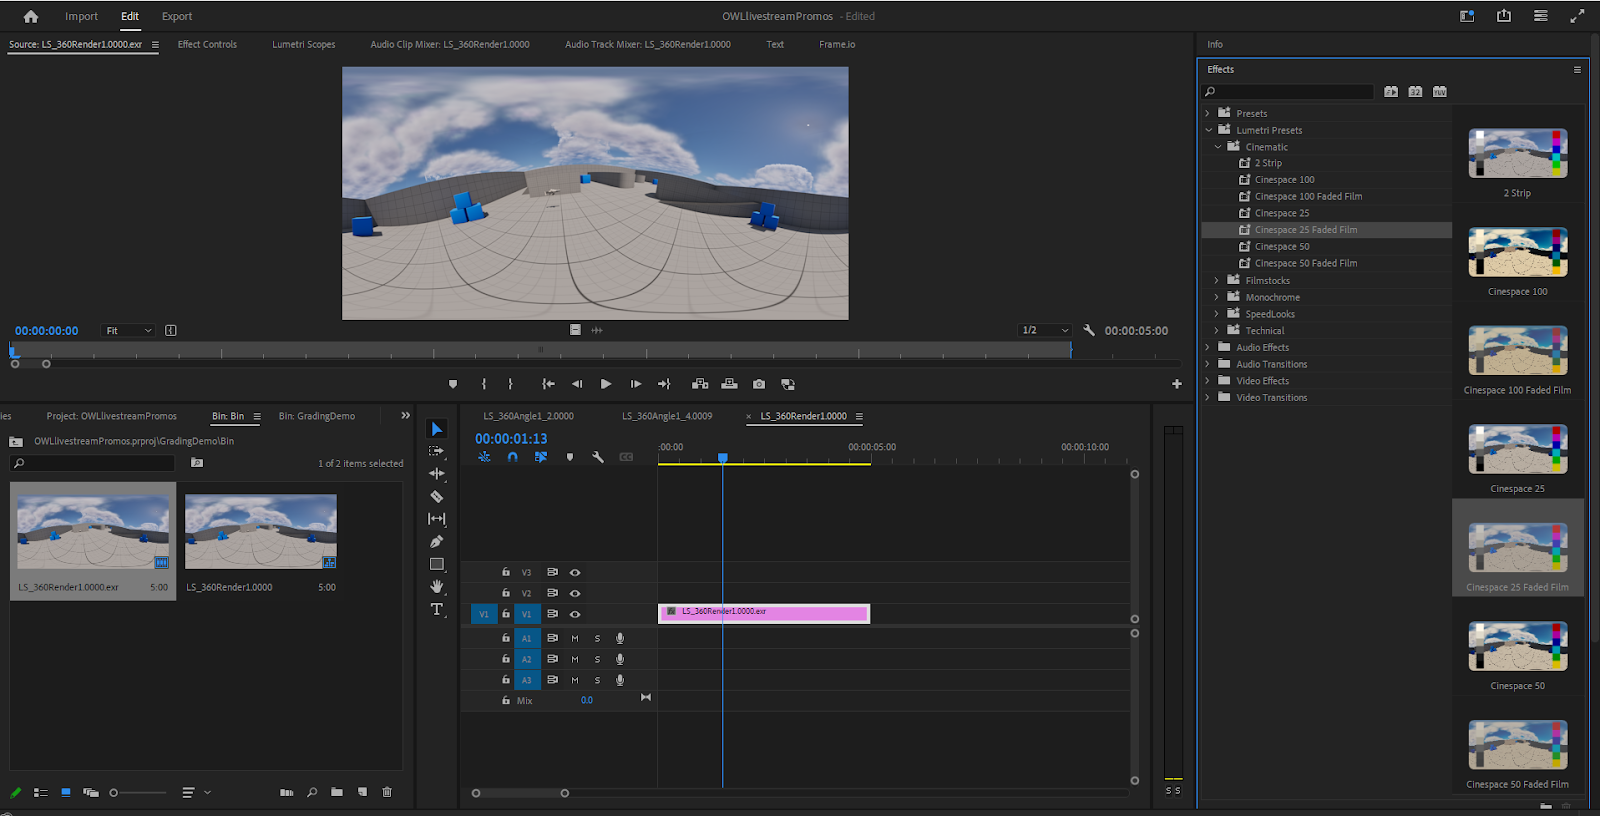Open the Effects panel menu
Viewport: 1600px width, 816px height.
coord(1578,70)
